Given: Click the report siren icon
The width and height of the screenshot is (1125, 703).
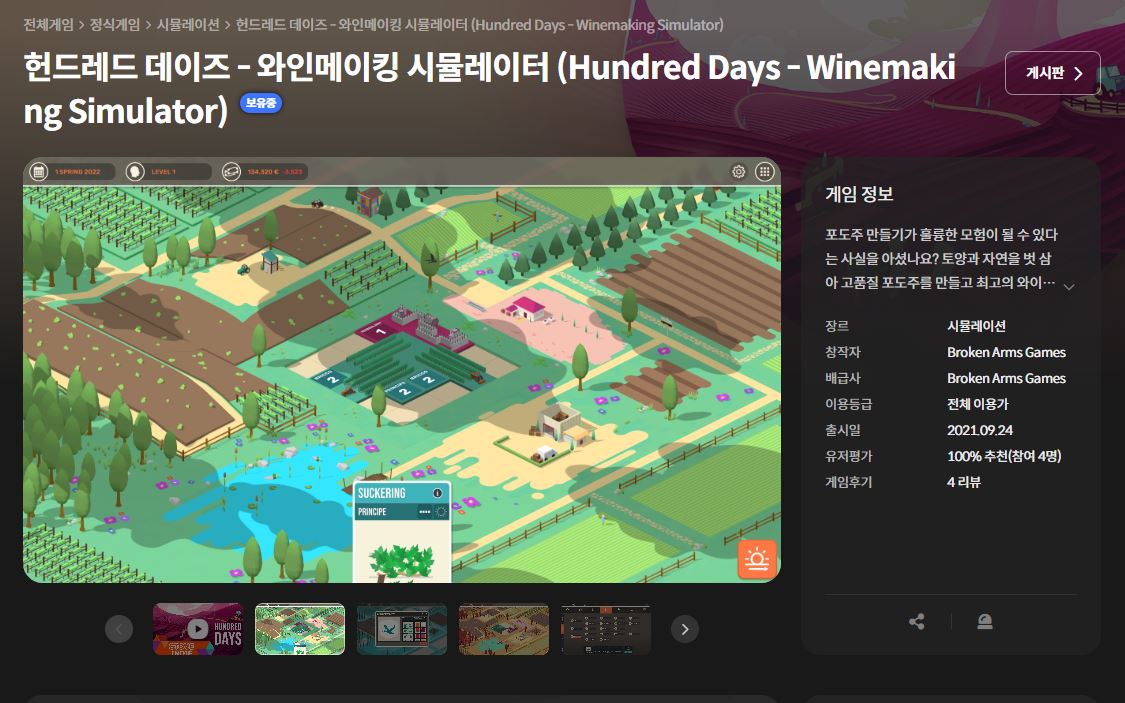Looking at the screenshot, I should click(985, 621).
